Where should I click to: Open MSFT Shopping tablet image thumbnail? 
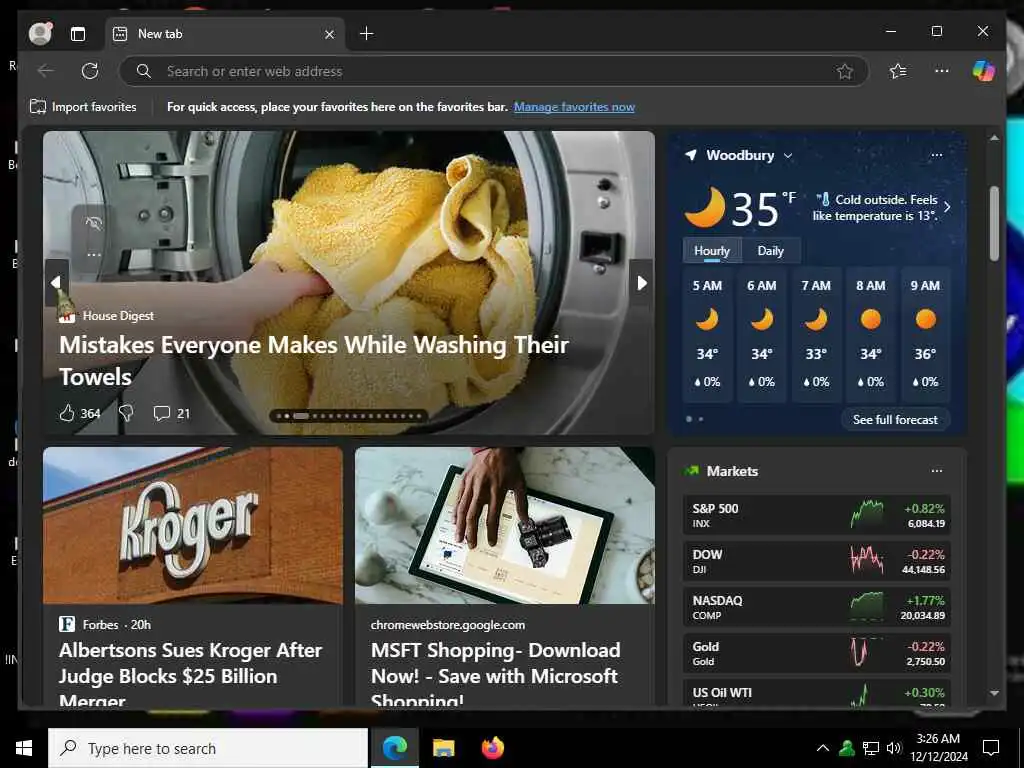504,525
